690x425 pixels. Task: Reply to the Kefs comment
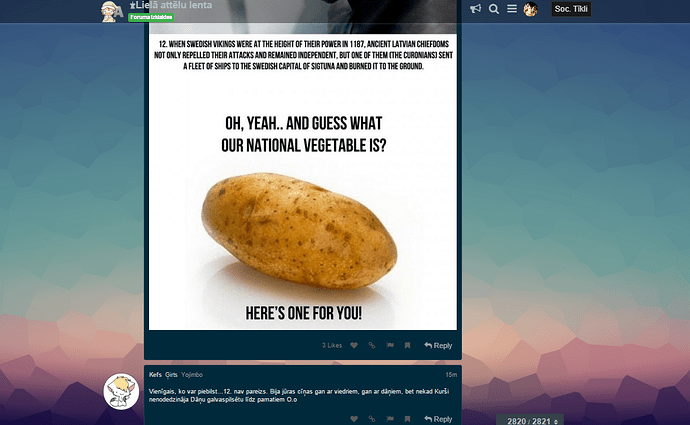(x=438, y=419)
